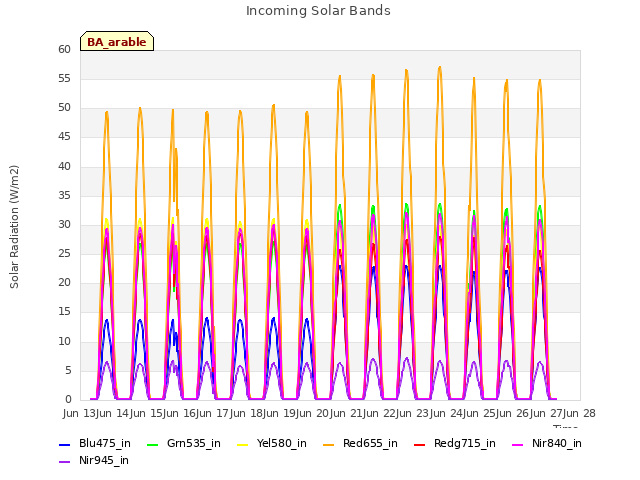Viewport: 640px width, 480px height.
Task: Click the green Grn535_in legend swatch
Action: tap(152, 444)
